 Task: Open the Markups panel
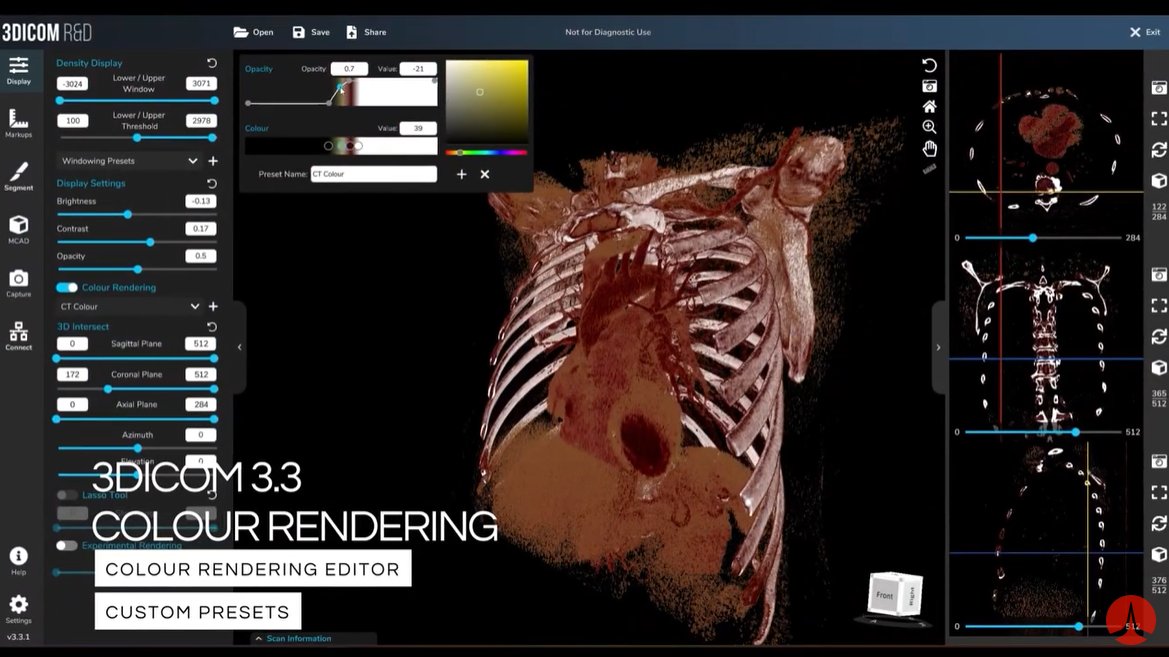click(19, 122)
